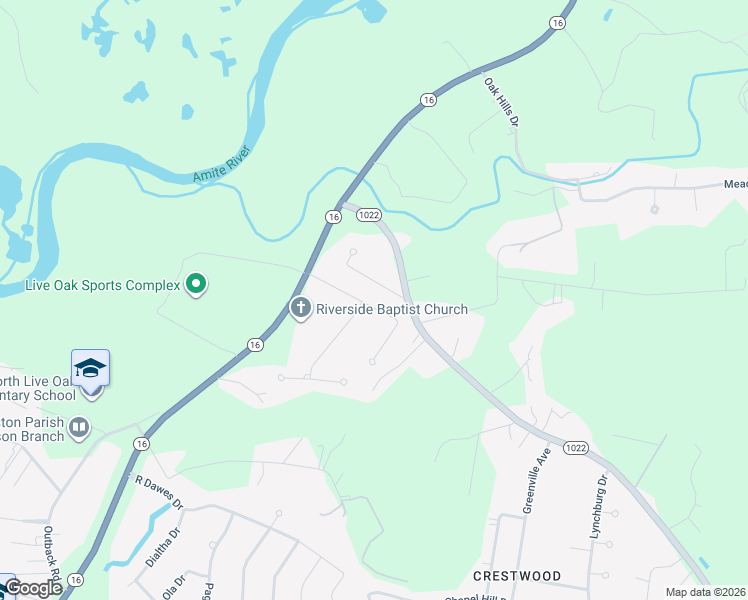Click the Livingston Parish library branch icon
This screenshot has width=748, height=600.
click(x=79, y=427)
